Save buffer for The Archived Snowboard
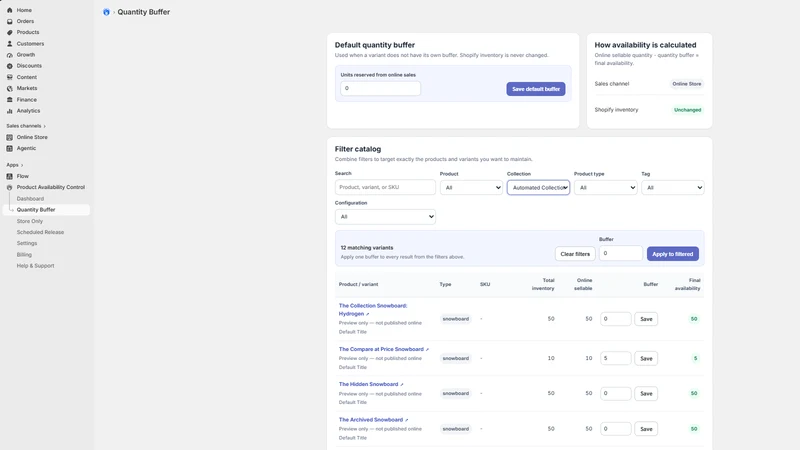The height and width of the screenshot is (450, 800). pos(646,429)
